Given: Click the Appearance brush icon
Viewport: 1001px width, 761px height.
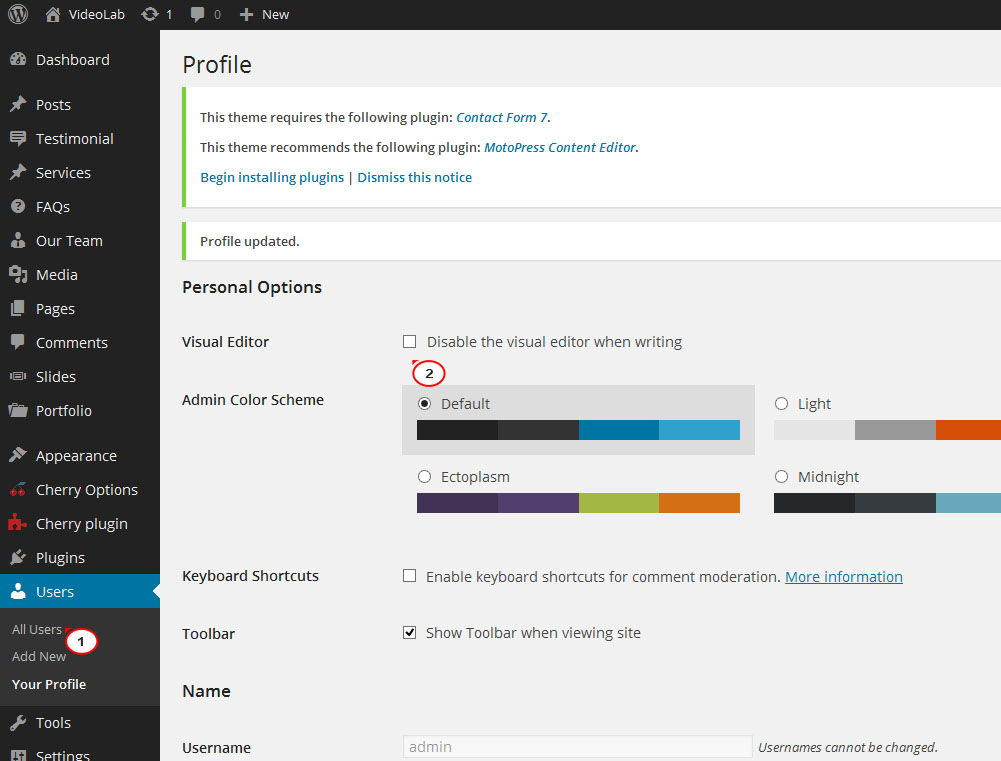Looking at the screenshot, I should [x=18, y=455].
